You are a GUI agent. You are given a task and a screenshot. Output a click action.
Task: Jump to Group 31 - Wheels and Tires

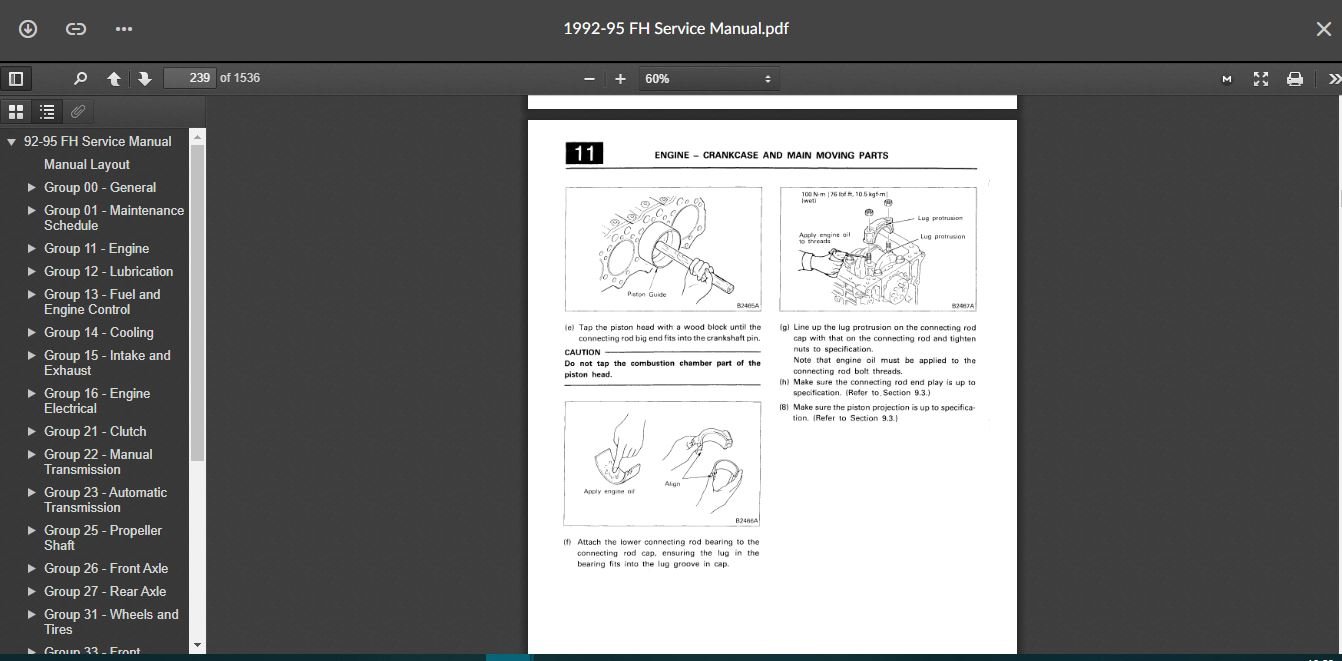111,622
